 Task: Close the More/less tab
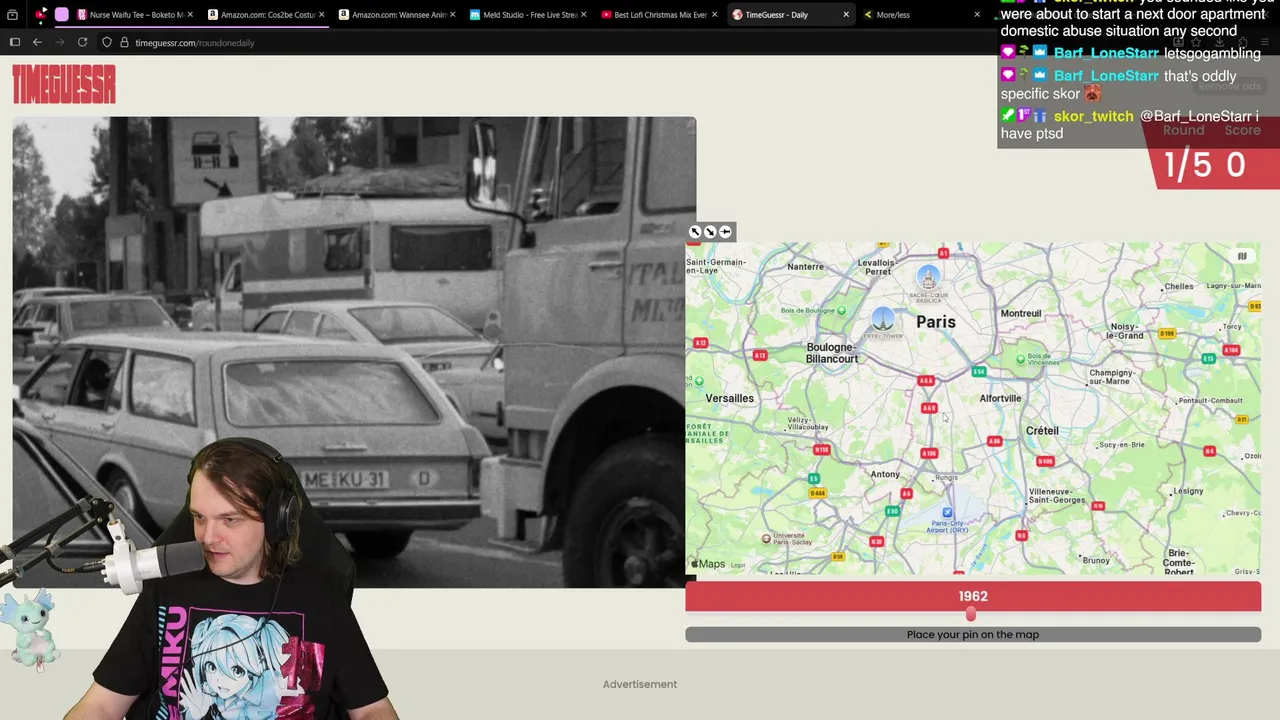pyautogui.click(x=977, y=15)
